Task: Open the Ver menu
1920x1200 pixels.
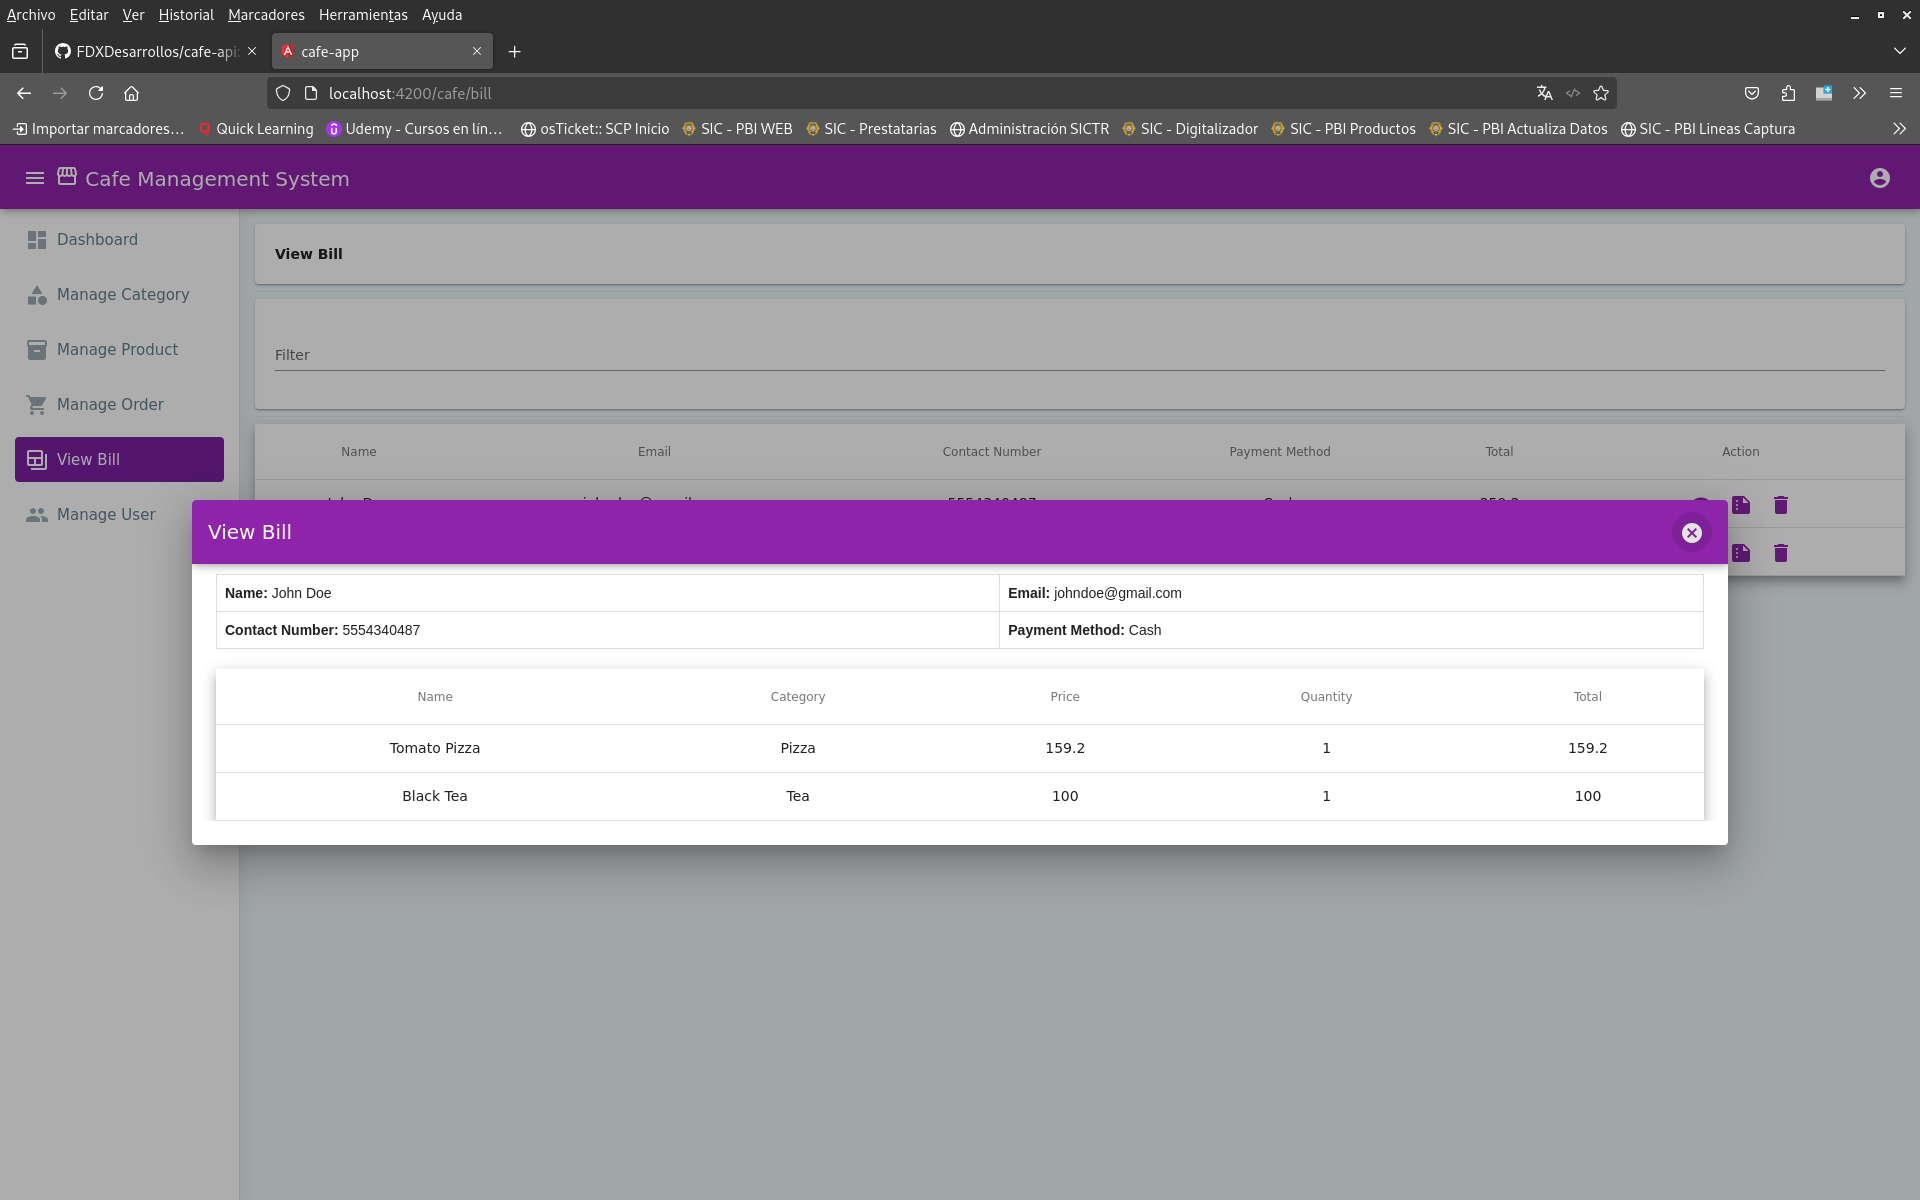Action: click(x=133, y=15)
